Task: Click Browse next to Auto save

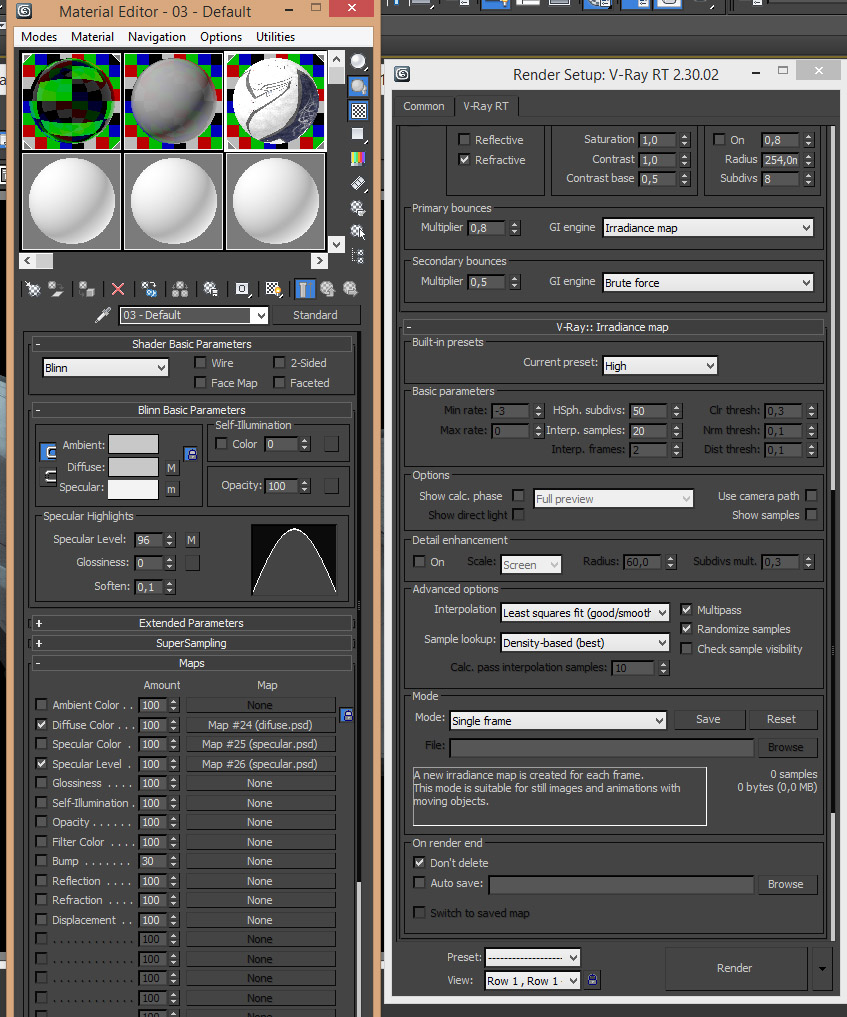Action: click(785, 884)
